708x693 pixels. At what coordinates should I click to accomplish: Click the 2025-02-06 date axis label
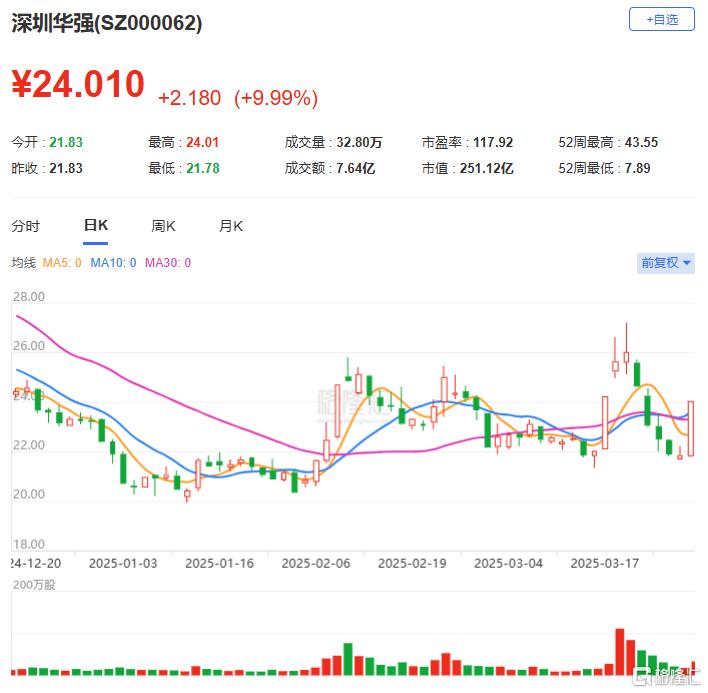(316, 563)
